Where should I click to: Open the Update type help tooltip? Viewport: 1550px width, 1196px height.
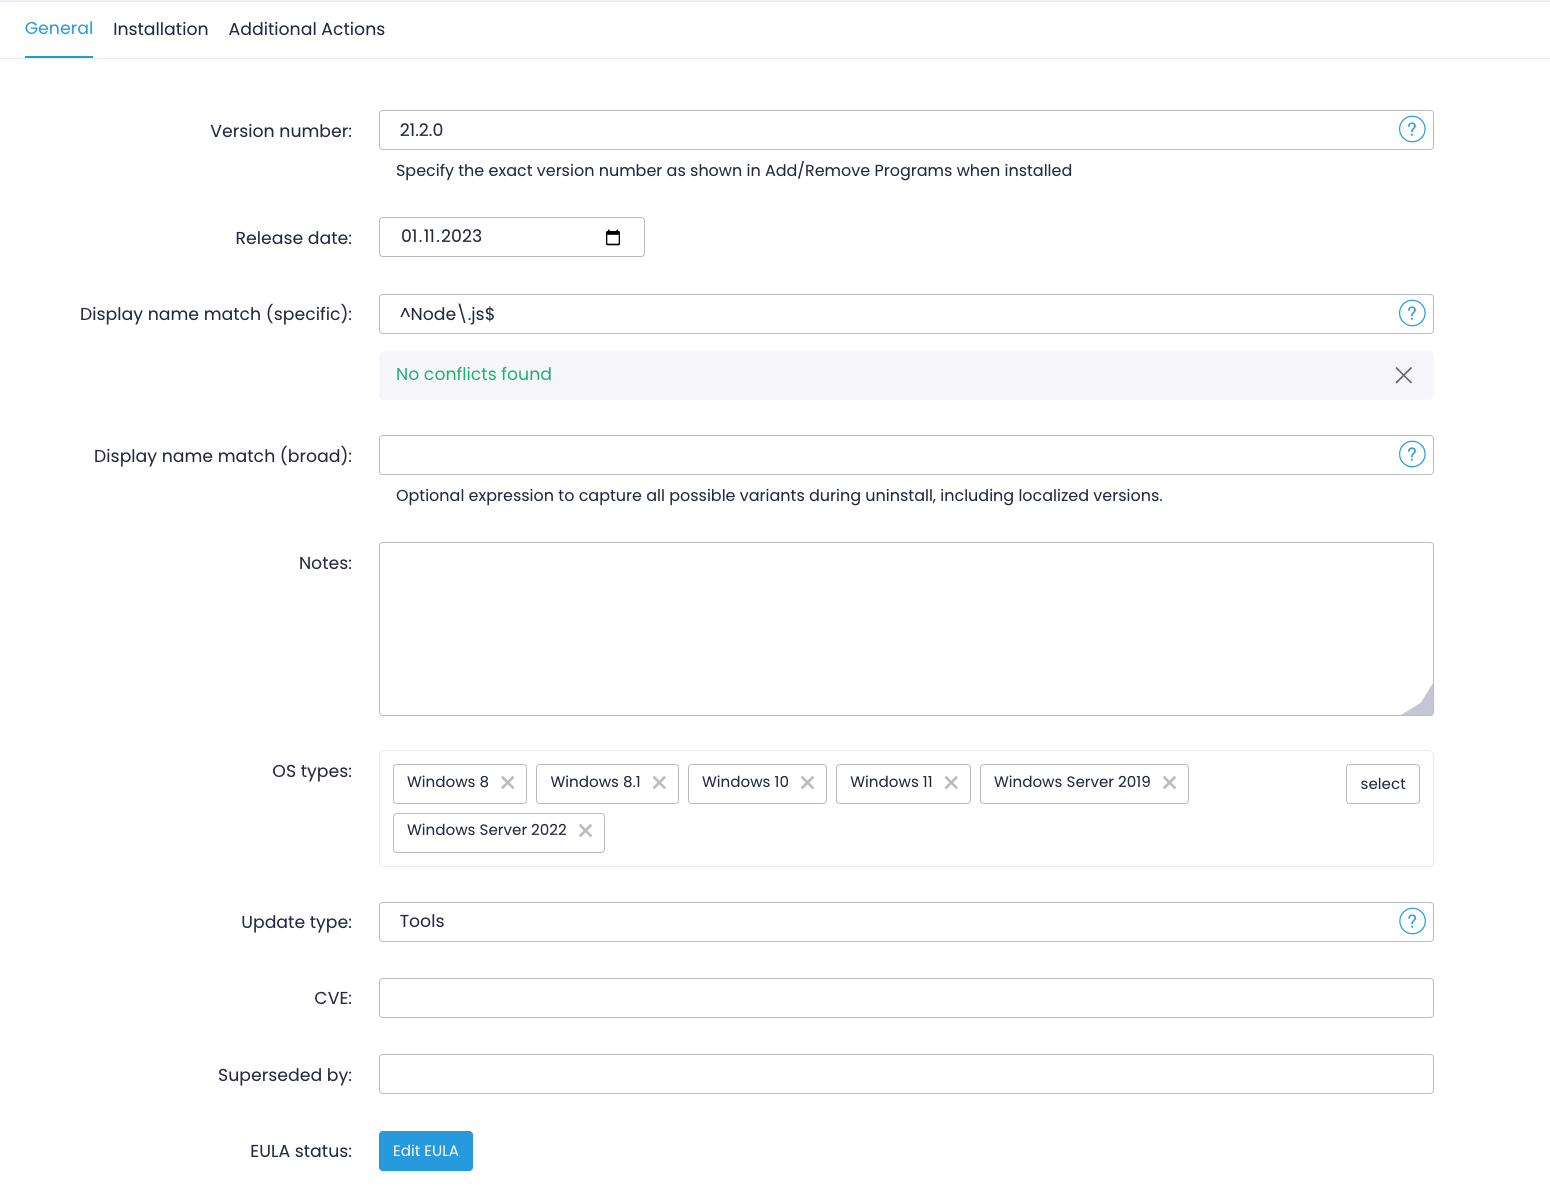[1411, 921]
